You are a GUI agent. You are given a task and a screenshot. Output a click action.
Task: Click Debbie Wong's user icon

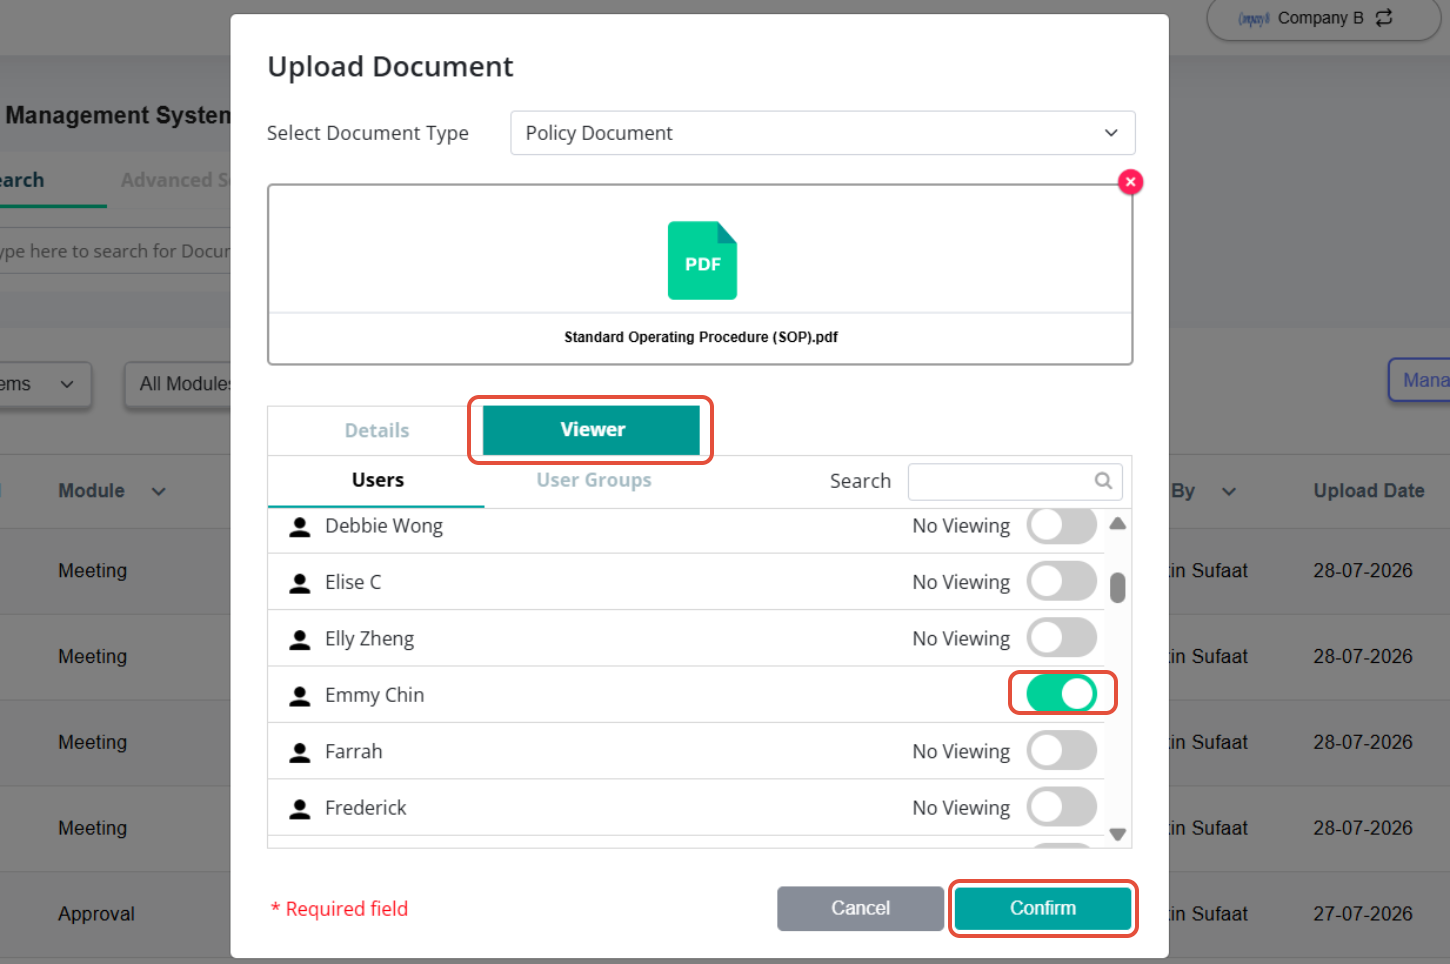pos(299,527)
